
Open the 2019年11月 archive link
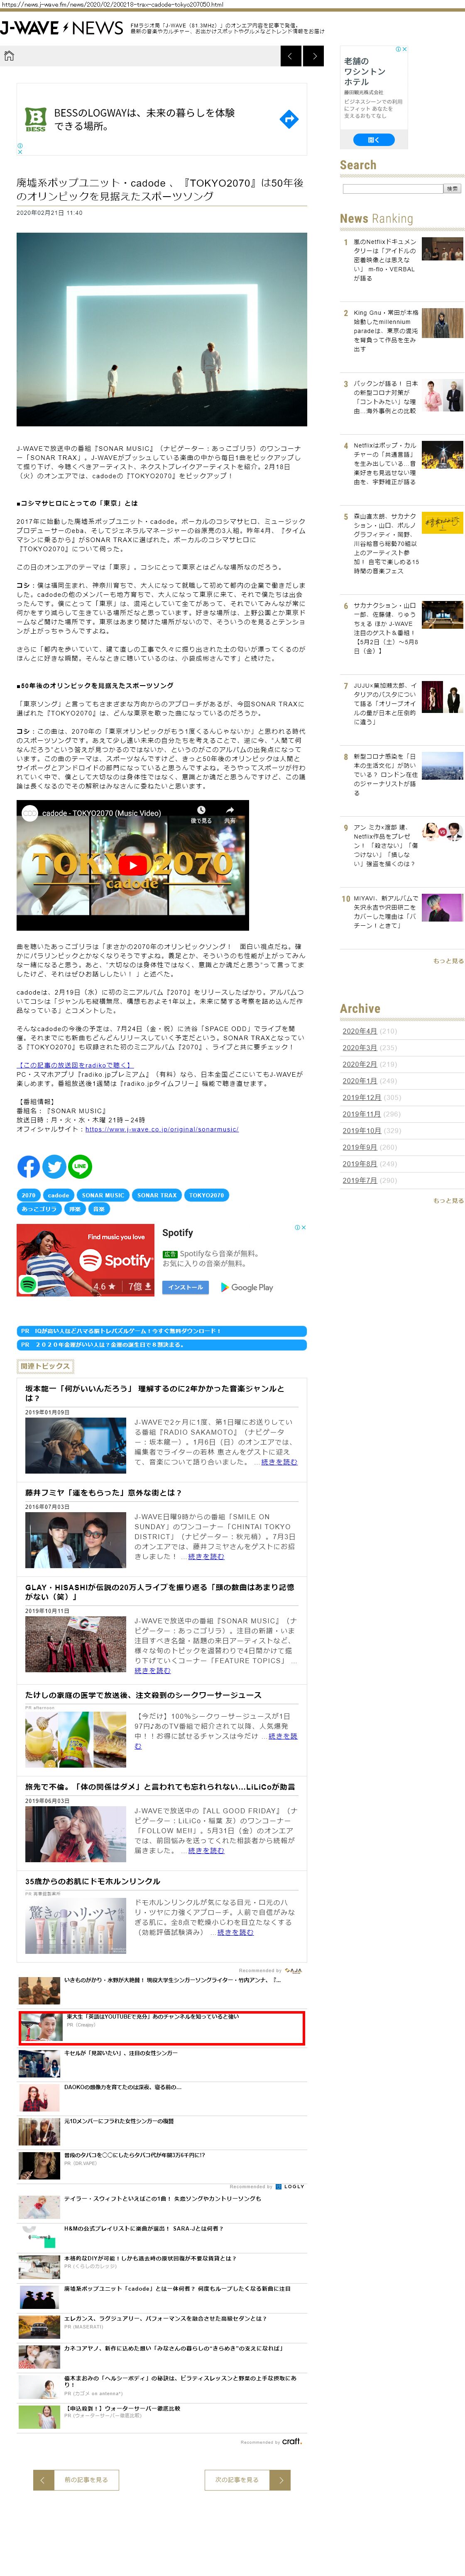tap(362, 1114)
